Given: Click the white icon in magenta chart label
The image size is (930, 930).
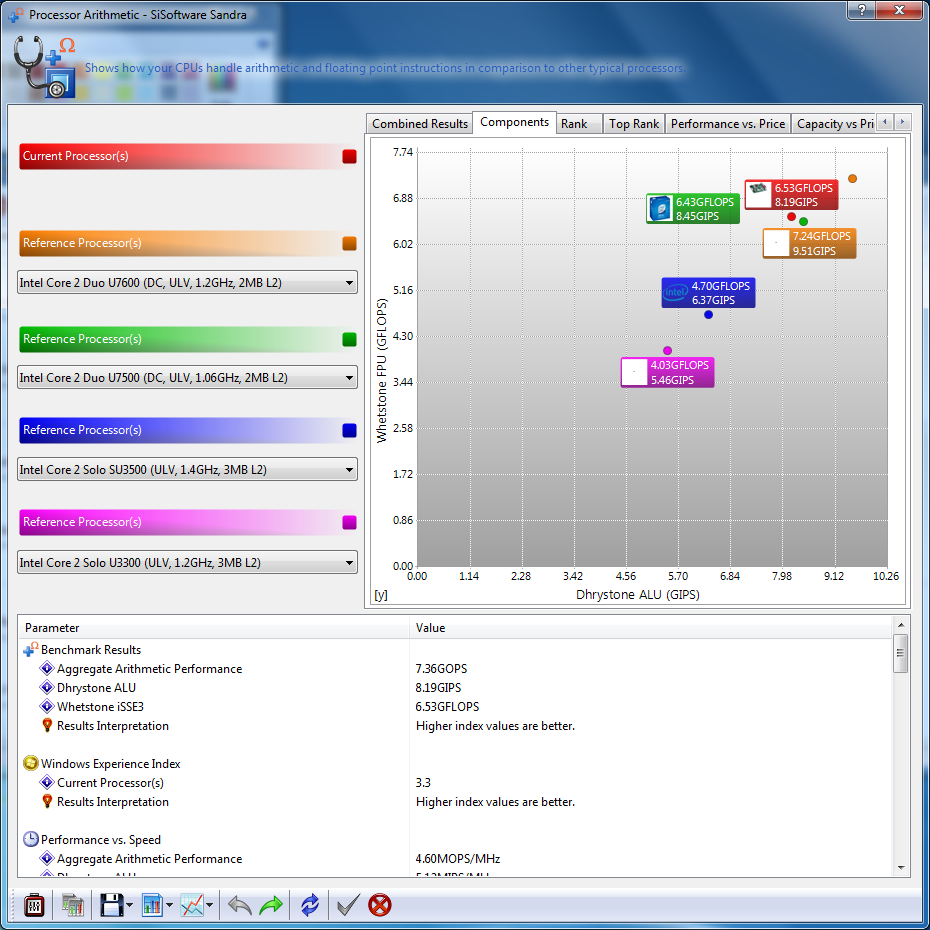Looking at the screenshot, I should 634,372.
